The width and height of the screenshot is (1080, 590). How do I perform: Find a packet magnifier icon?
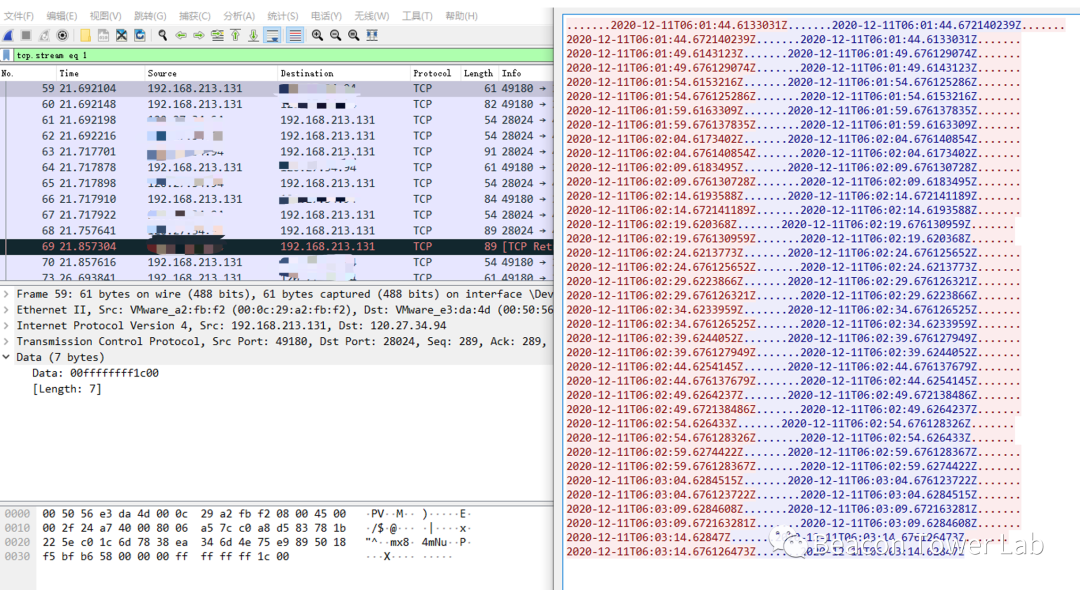click(x=163, y=35)
